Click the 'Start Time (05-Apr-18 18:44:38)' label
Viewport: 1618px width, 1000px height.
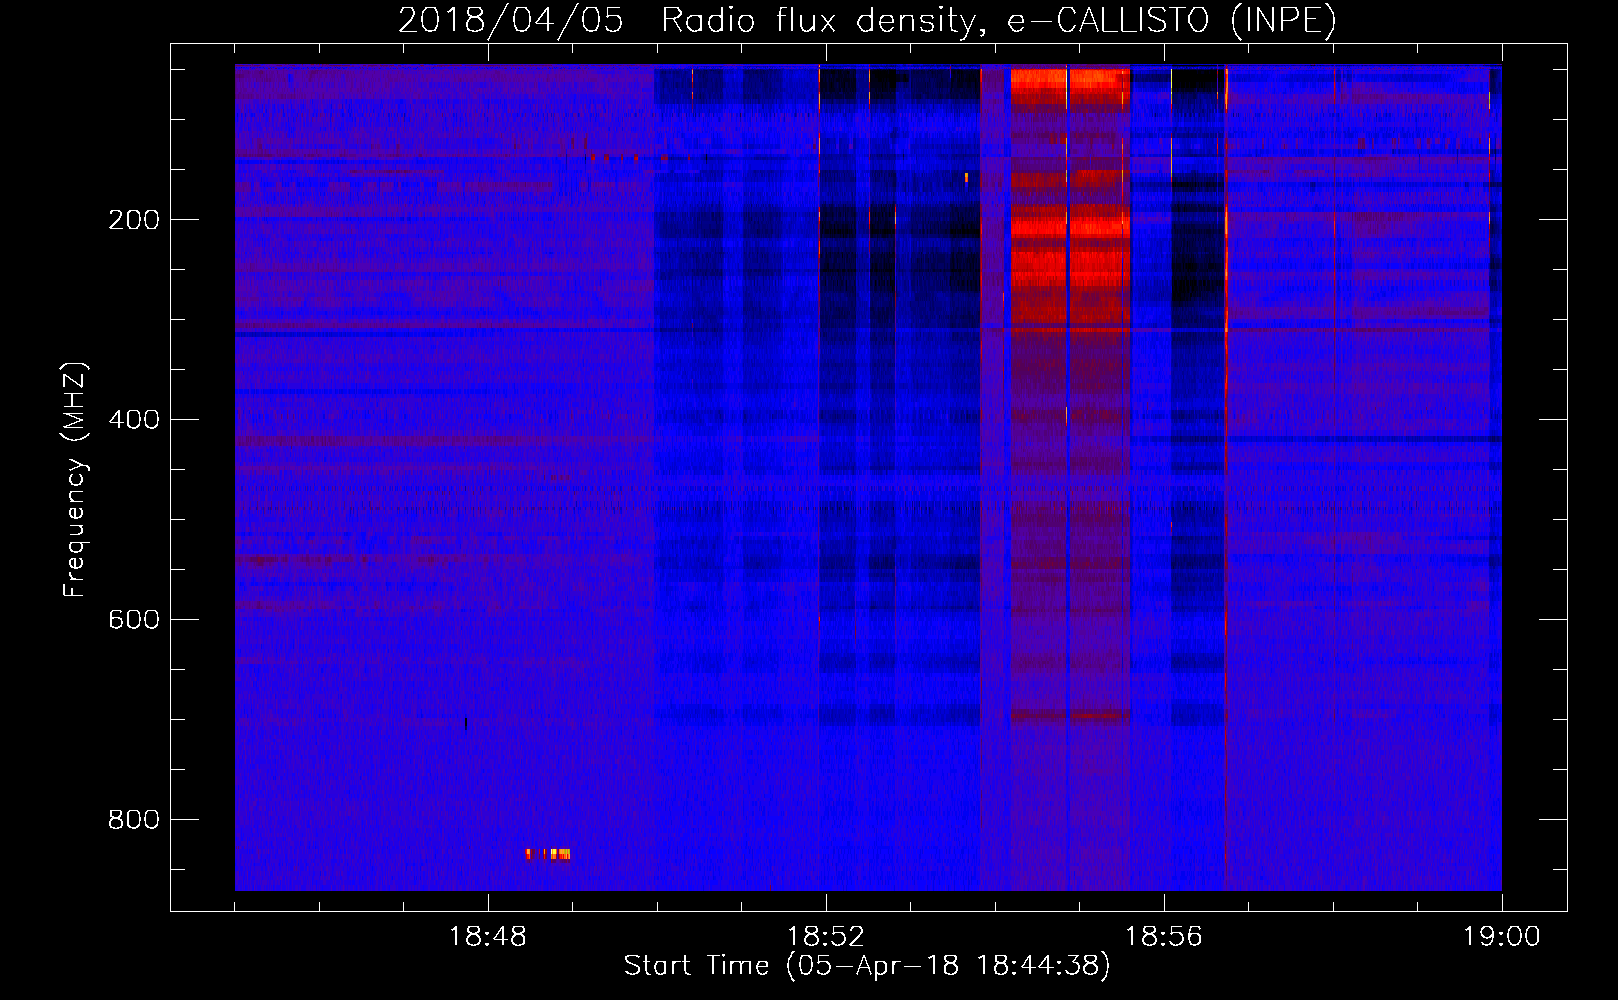867,966
